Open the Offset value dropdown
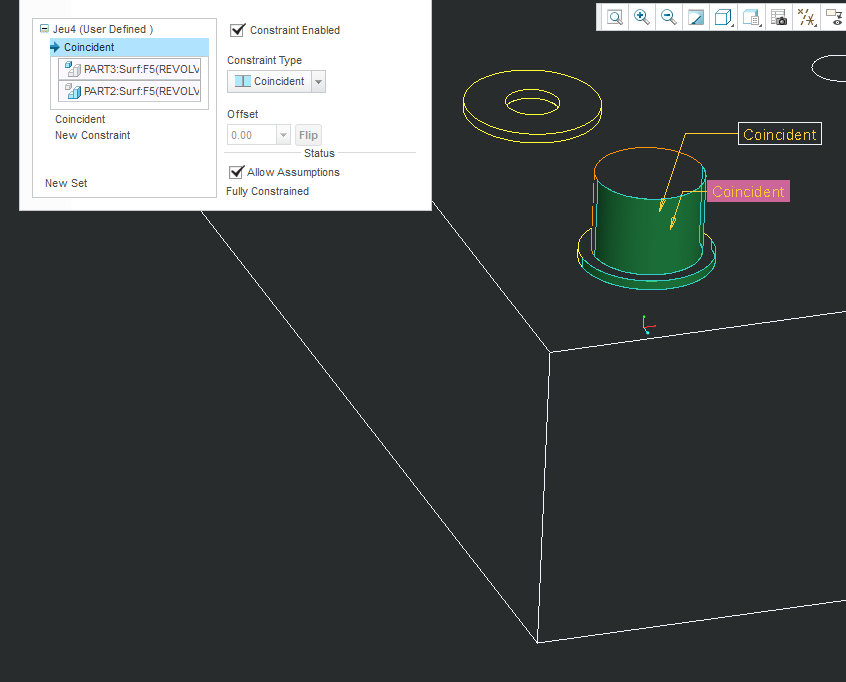846x682 pixels. pos(282,134)
